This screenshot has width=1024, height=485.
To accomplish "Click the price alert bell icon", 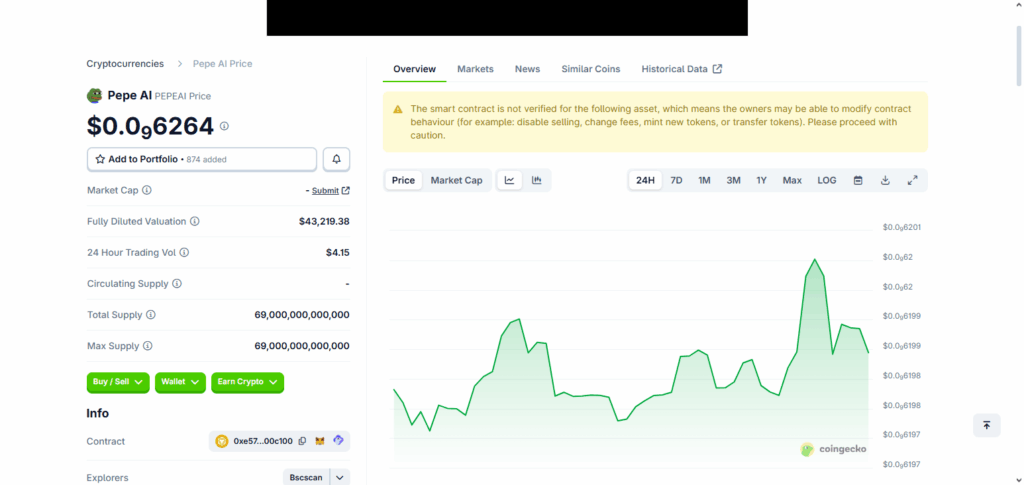I will pyautogui.click(x=336, y=159).
